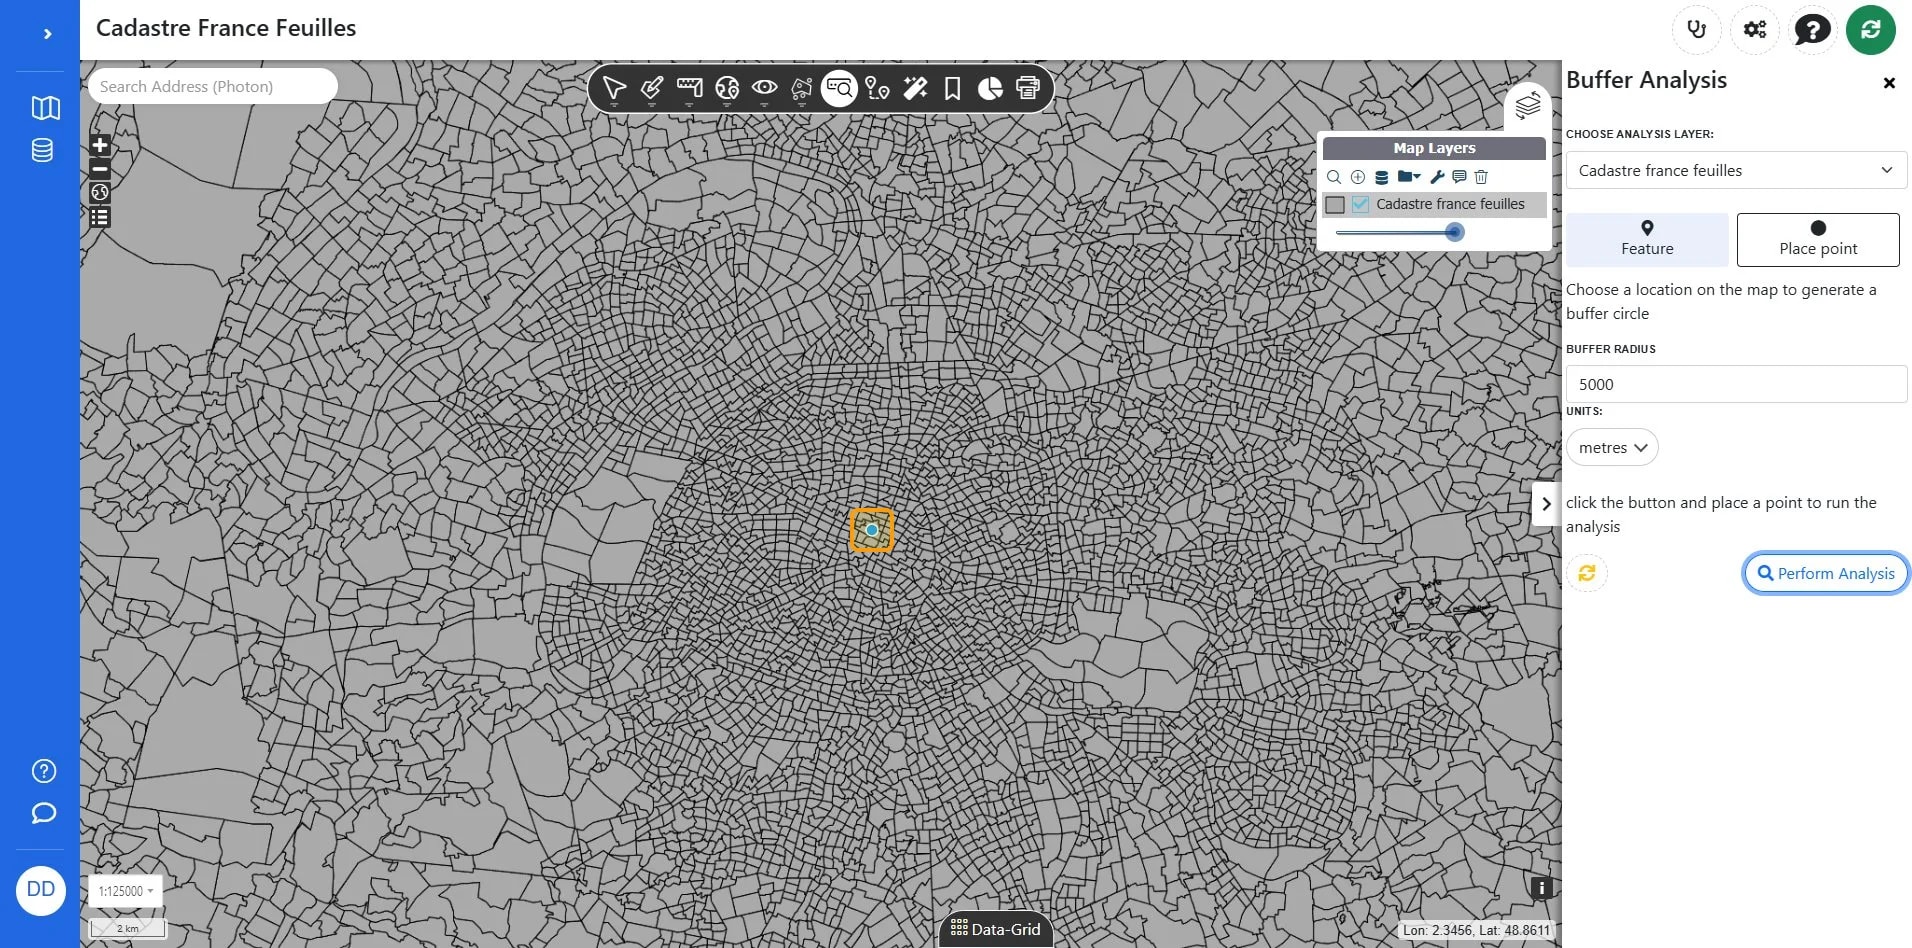The height and width of the screenshot is (948, 1912).
Task: Open the help question icon in sidebar
Action: tap(44, 771)
